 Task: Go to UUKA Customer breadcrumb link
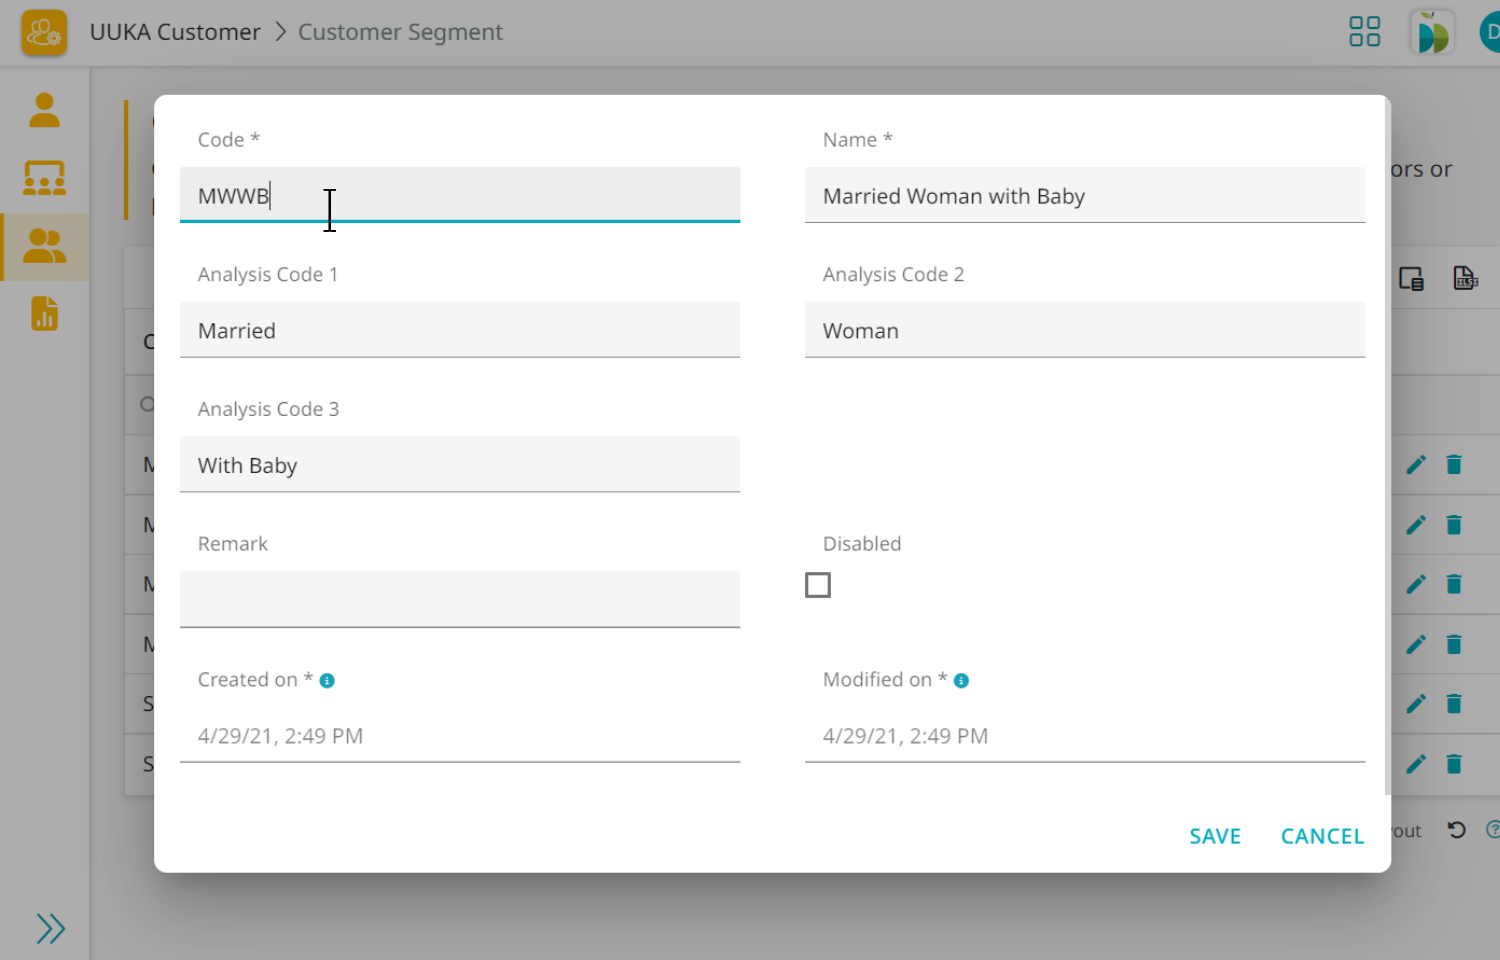(x=175, y=32)
